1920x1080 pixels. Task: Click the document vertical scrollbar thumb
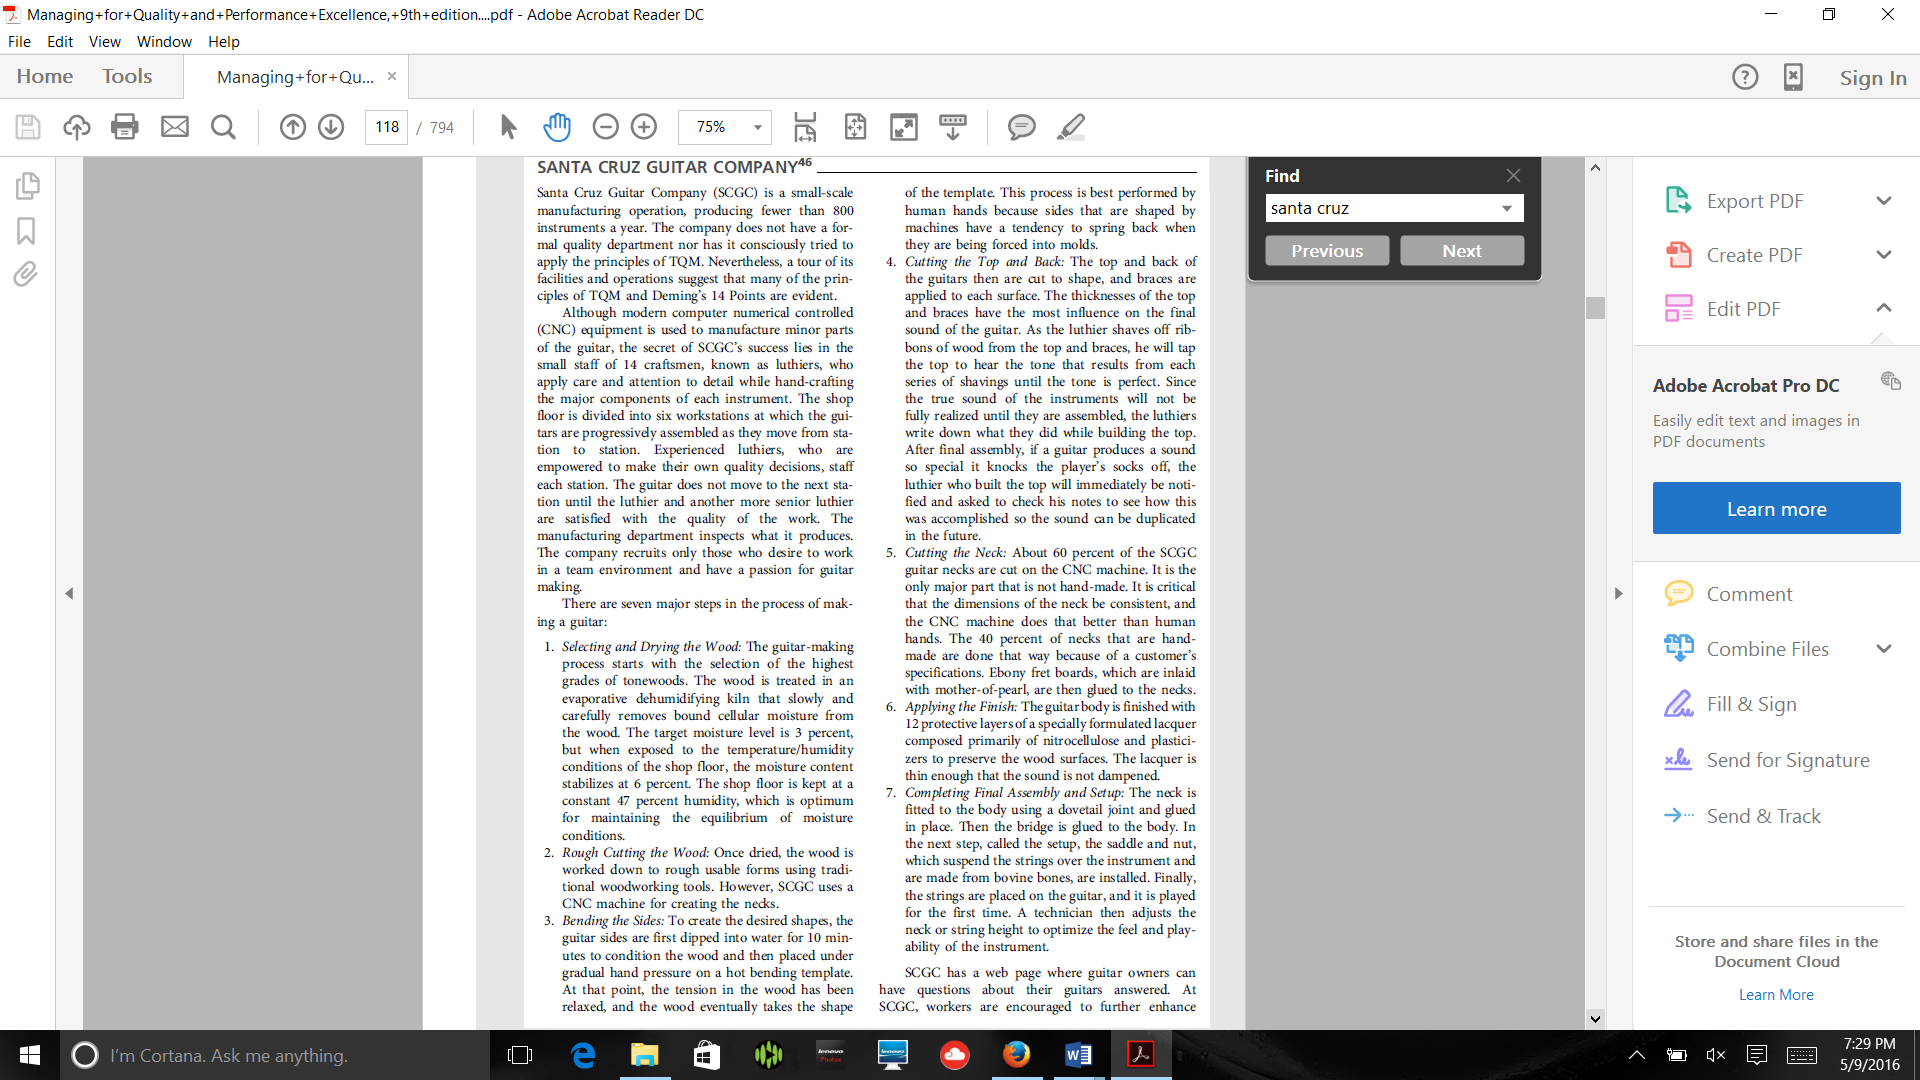(x=1595, y=308)
